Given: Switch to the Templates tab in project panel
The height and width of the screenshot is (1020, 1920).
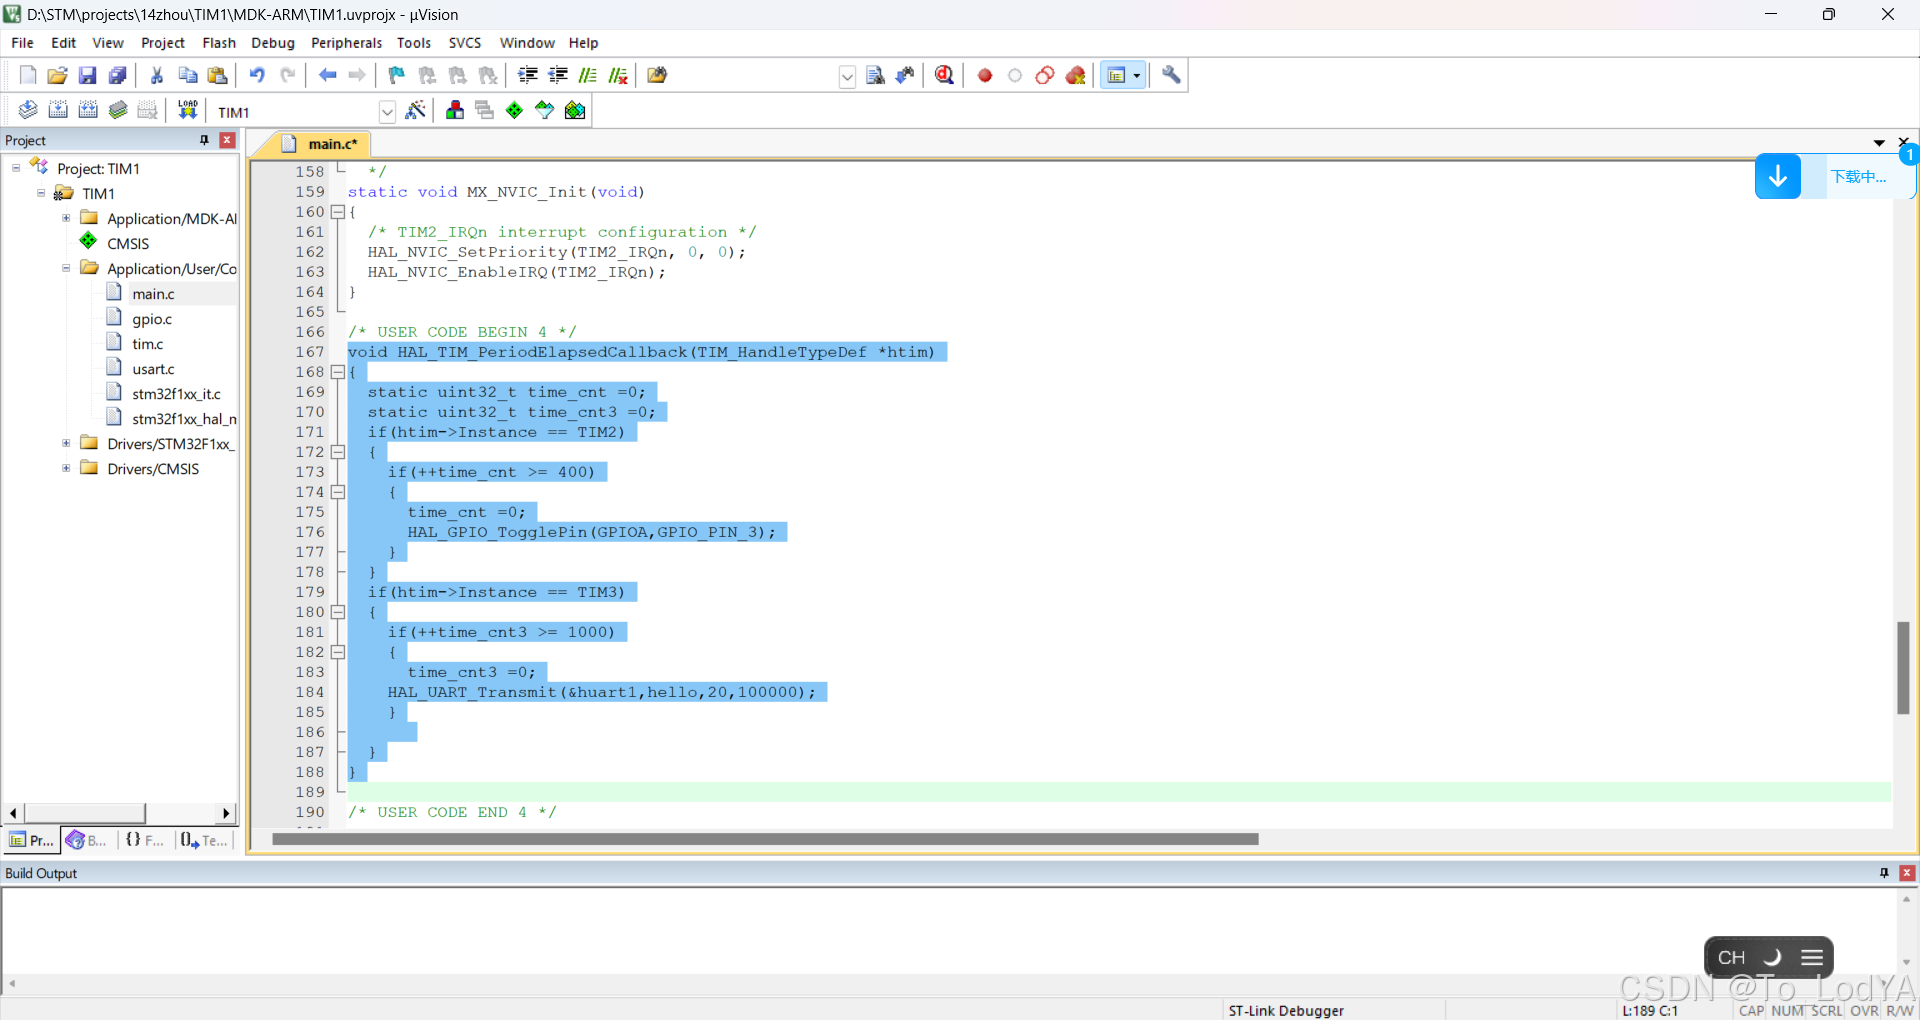Looking at the screenshot, I should point(204,840).
